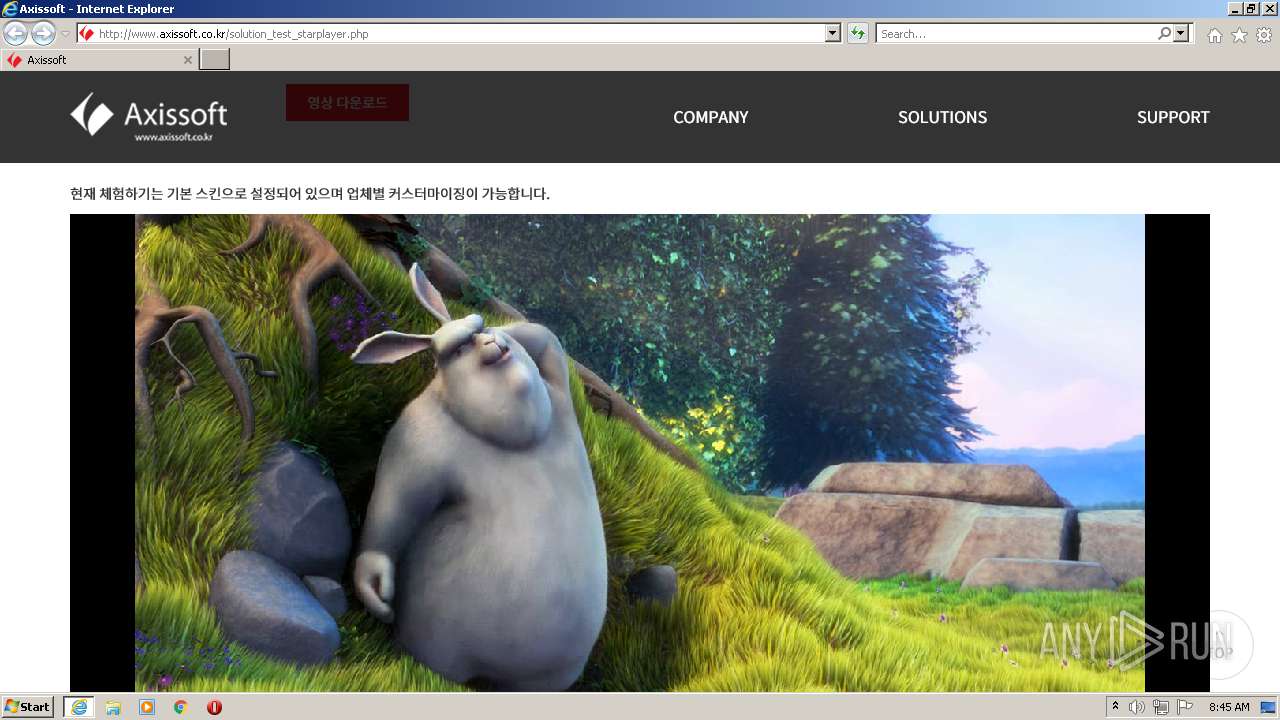Go forward with the browser Forward arrow

click(x=43, y=33)
